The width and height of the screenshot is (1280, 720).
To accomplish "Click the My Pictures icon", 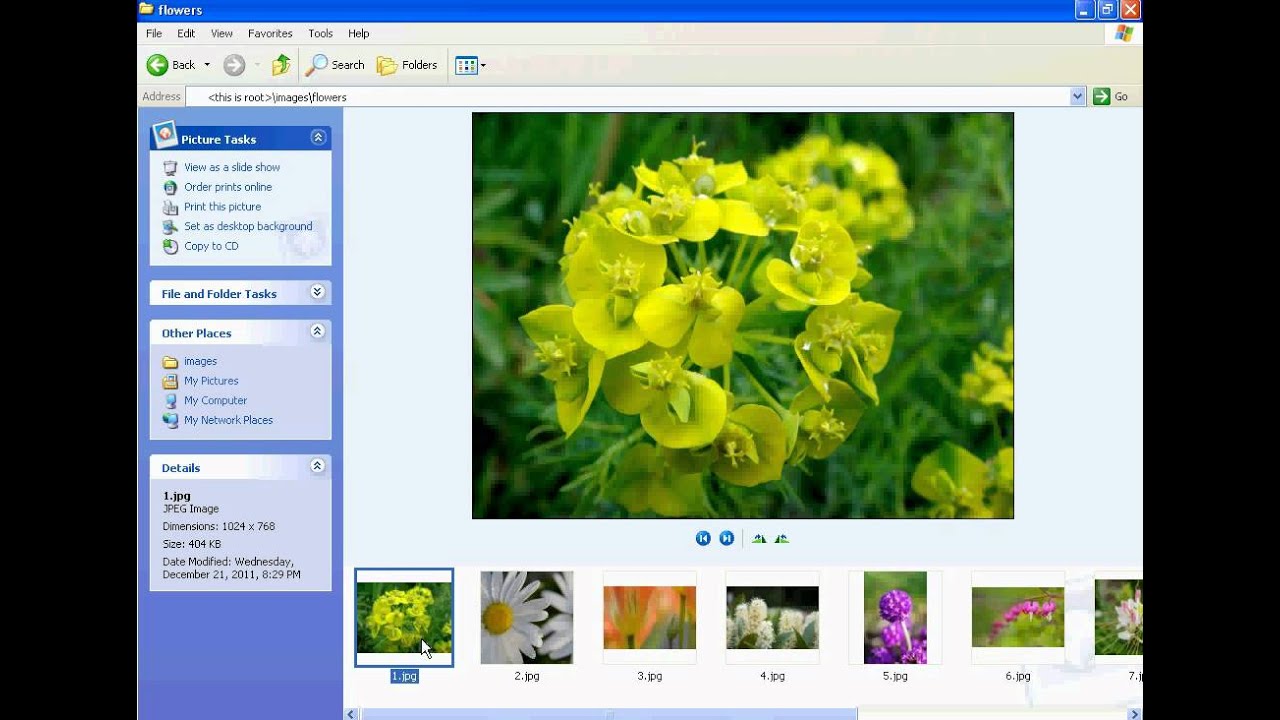I will click(170, 381).
